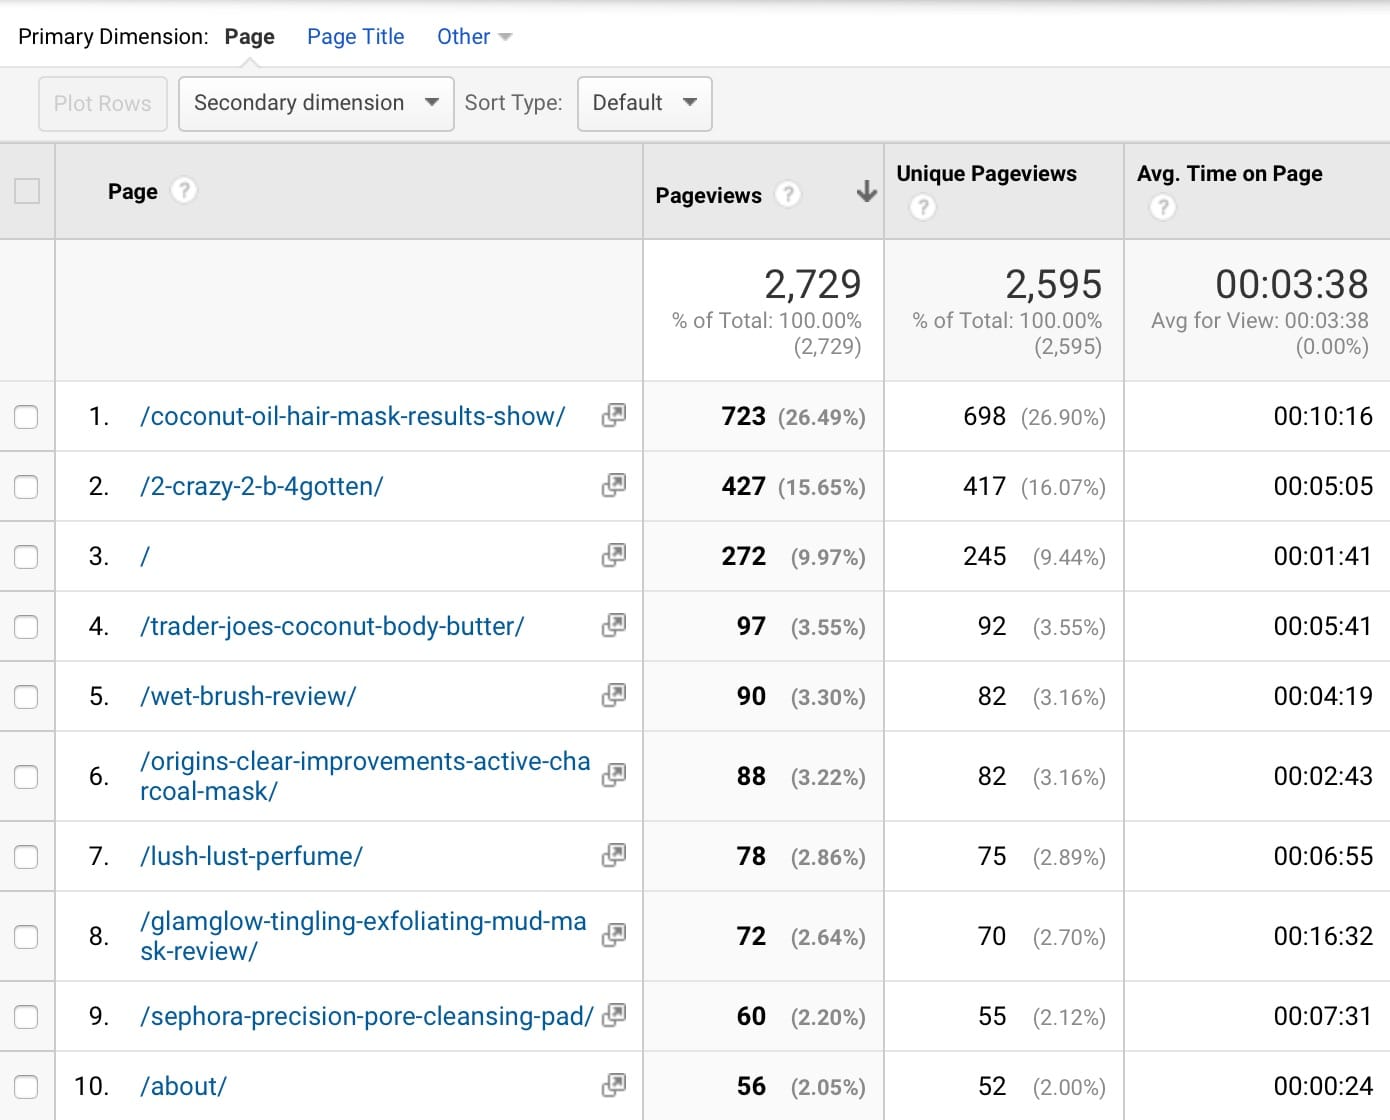
Task: Sort by the Pageviews column header
Action: tap(708, 195)
